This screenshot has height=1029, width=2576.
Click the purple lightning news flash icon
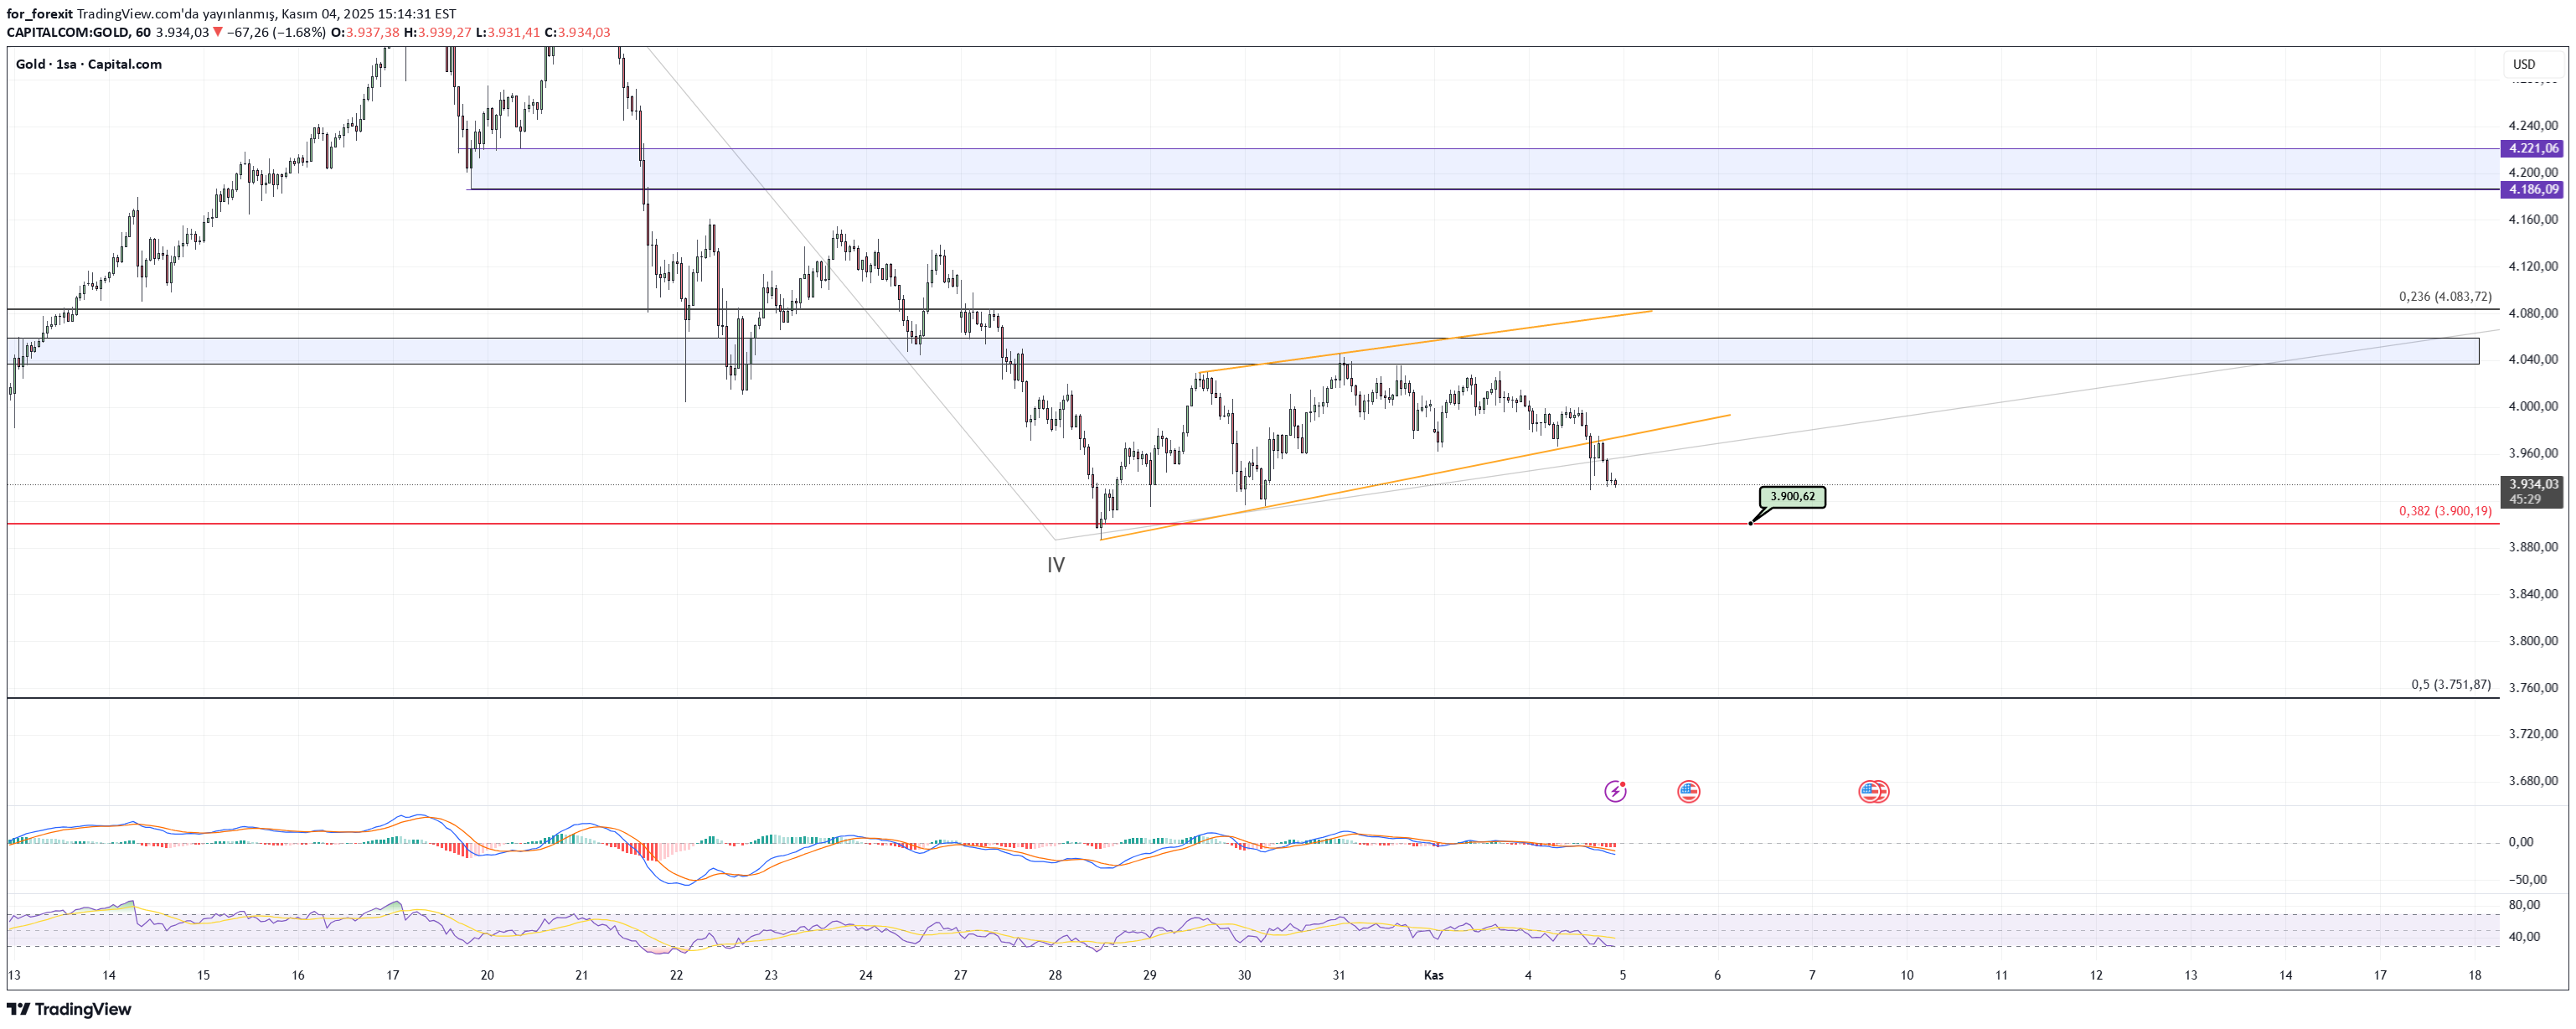[x=1615, y=791]
